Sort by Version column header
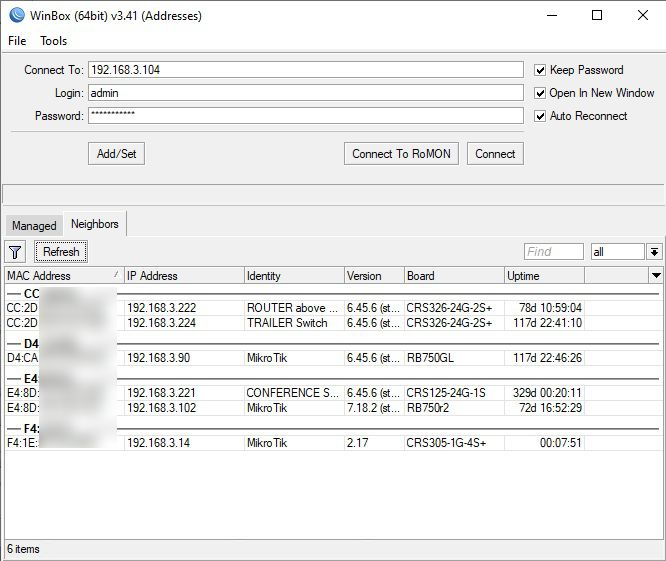Image resolution: width=666 pixels, height=561 pixels. pos(374,276)
